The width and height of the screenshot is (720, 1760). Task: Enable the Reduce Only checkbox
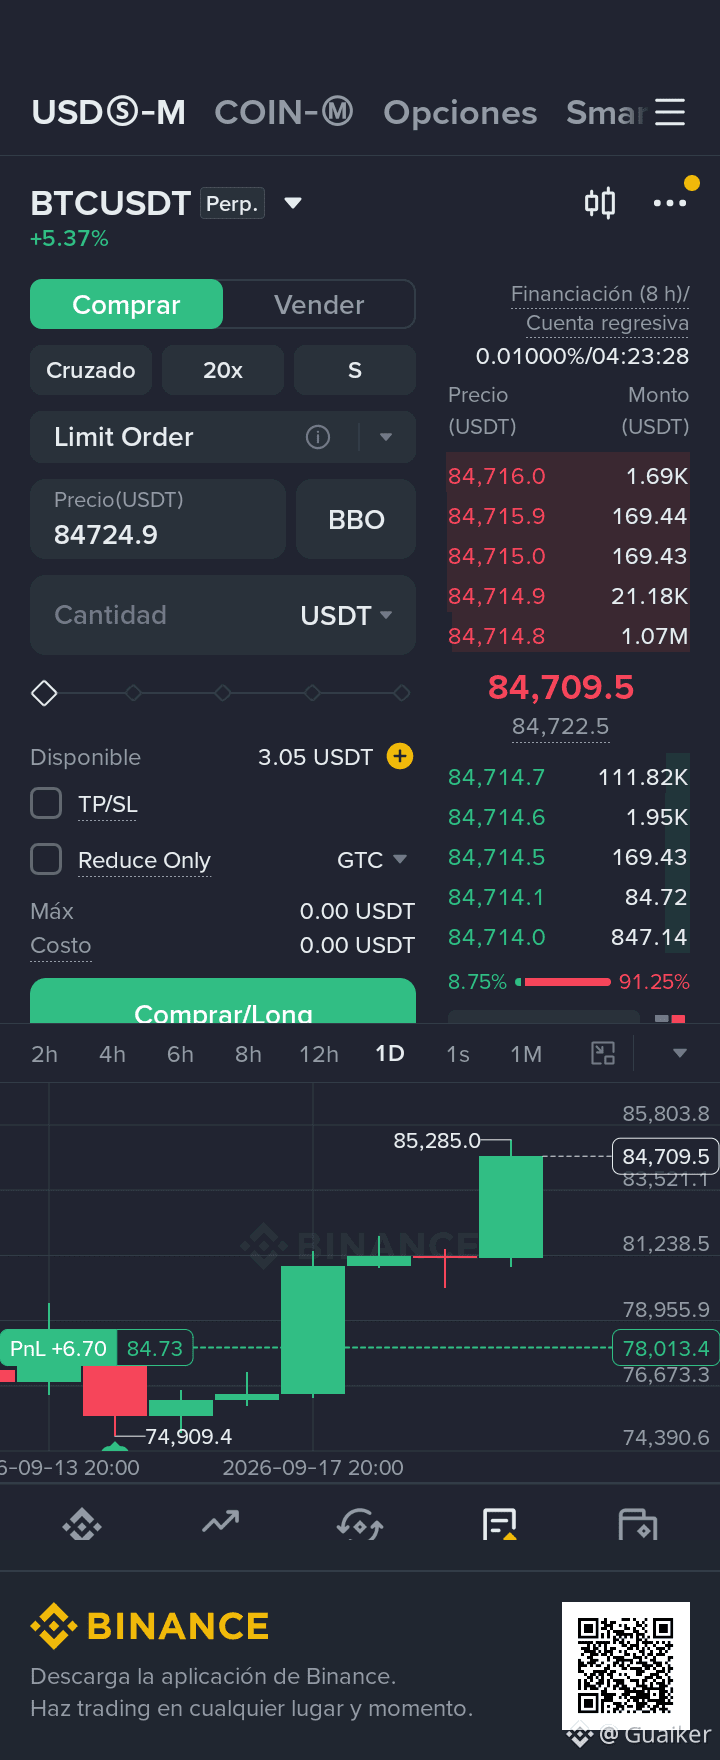[x=46, y=859]
